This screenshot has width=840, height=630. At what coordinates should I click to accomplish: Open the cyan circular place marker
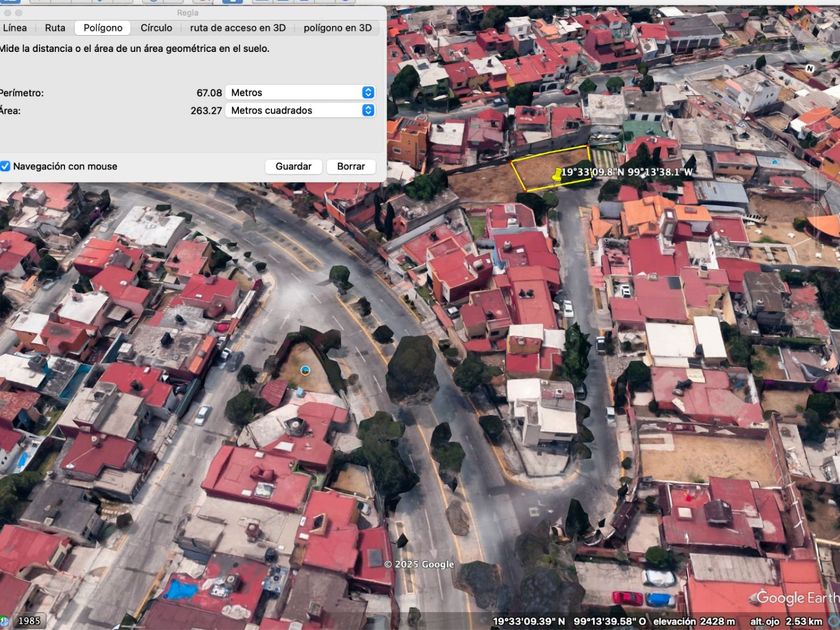pyautogui.click(x=305, y=370)
